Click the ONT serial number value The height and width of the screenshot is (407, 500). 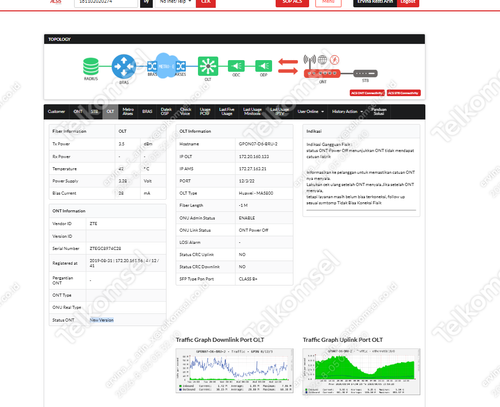(105, 249)
